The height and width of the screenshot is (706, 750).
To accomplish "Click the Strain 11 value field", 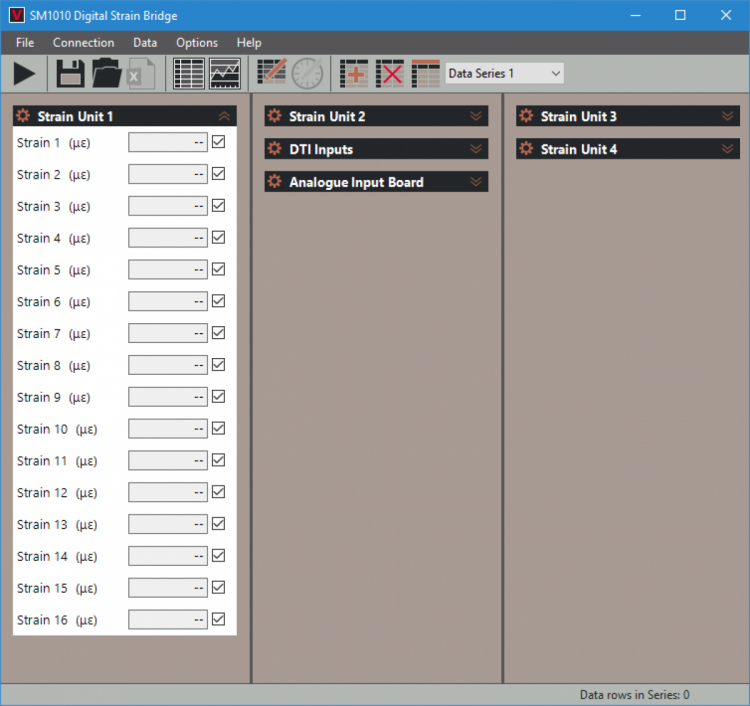I will (x=168, y=460).
